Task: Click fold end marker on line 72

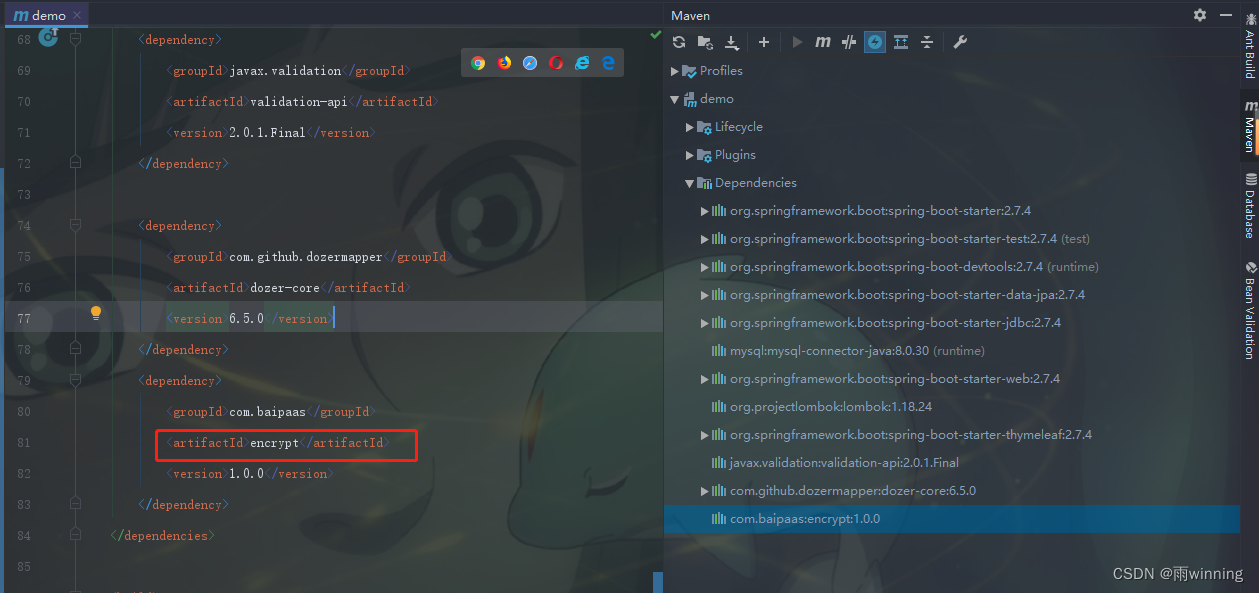Action: click(75, 162)
